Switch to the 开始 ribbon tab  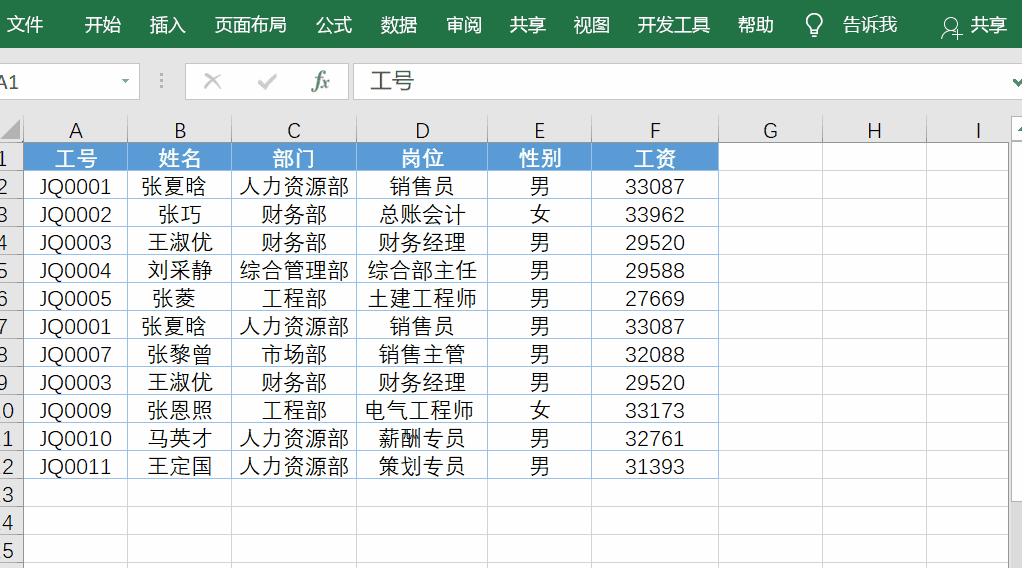tap(103, 25)
